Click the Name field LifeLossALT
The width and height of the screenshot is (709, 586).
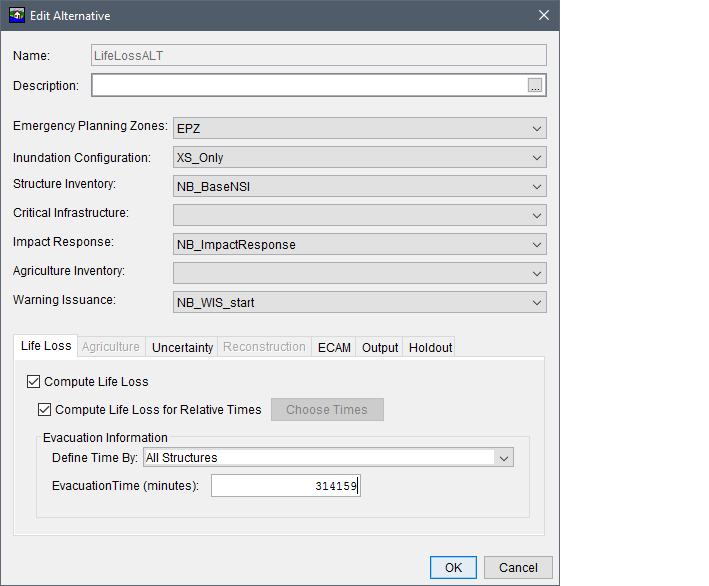[x=319, y=55]
